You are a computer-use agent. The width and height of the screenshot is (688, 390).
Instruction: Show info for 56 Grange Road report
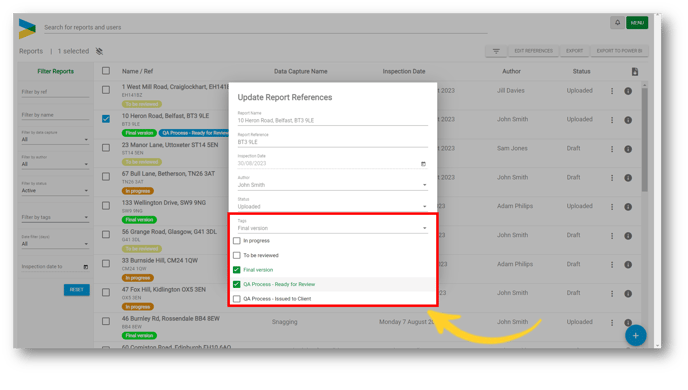(628, 236)
